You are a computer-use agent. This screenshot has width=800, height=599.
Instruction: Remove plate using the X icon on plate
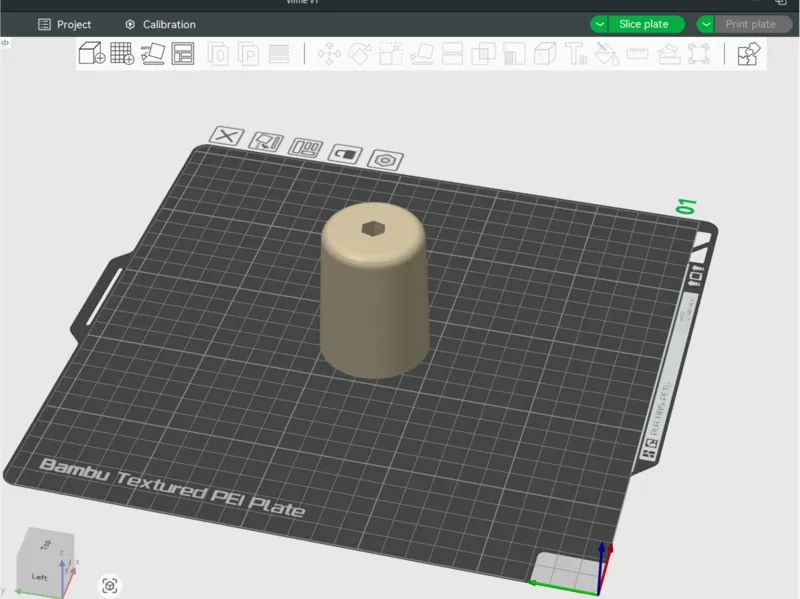point(227,136)
